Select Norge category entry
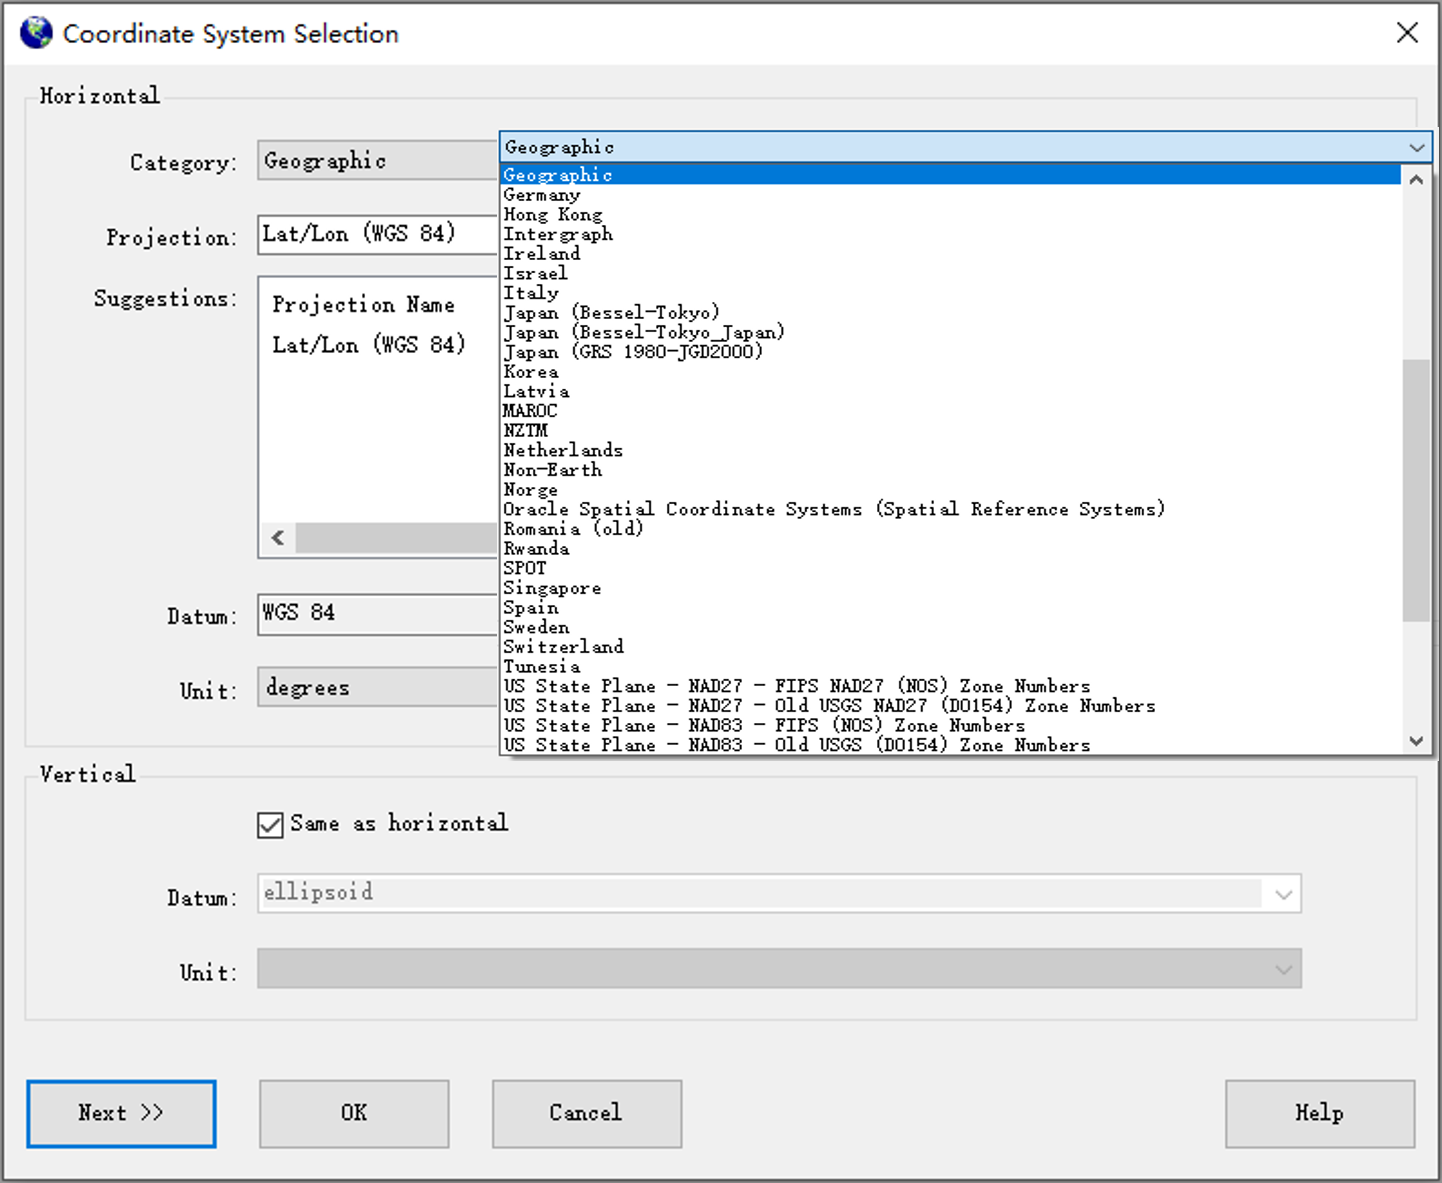Viewport: 1442px width, 1183px height. tap(950, 489)
